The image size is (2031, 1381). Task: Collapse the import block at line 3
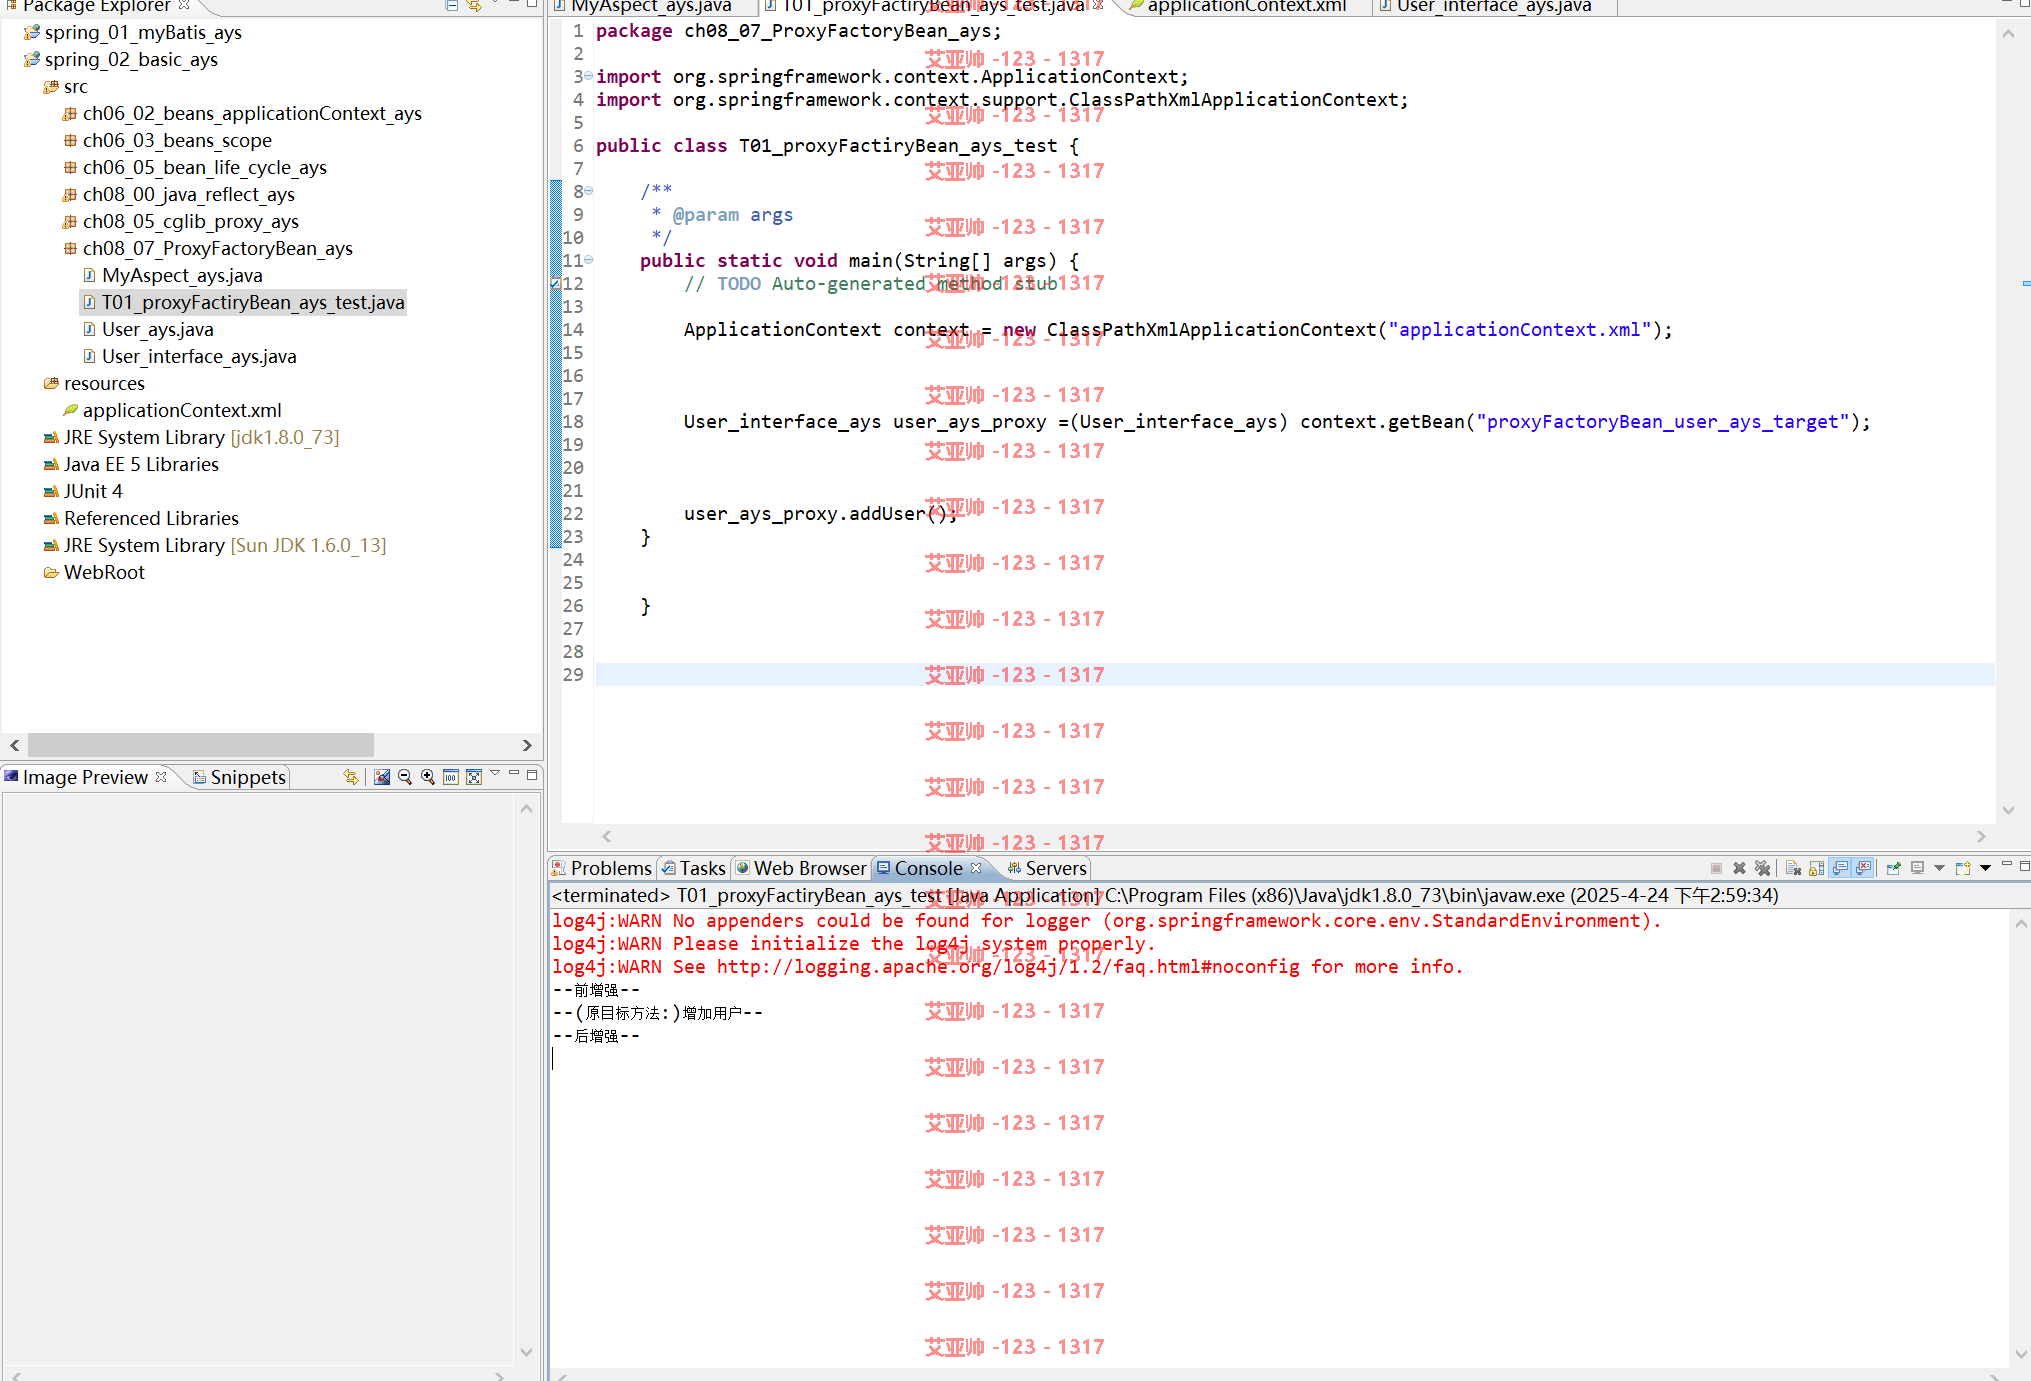(x=589, y=76)
